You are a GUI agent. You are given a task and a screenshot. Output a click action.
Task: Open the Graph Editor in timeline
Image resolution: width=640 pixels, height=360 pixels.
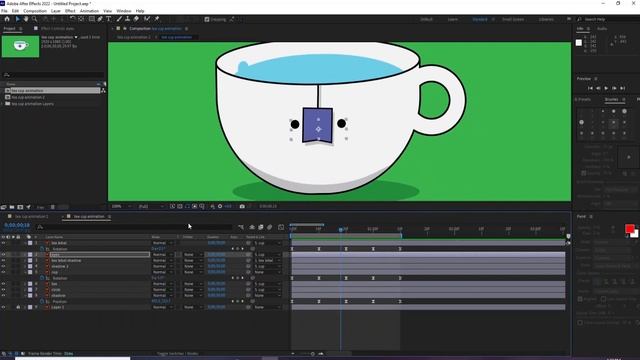(281, 227)
